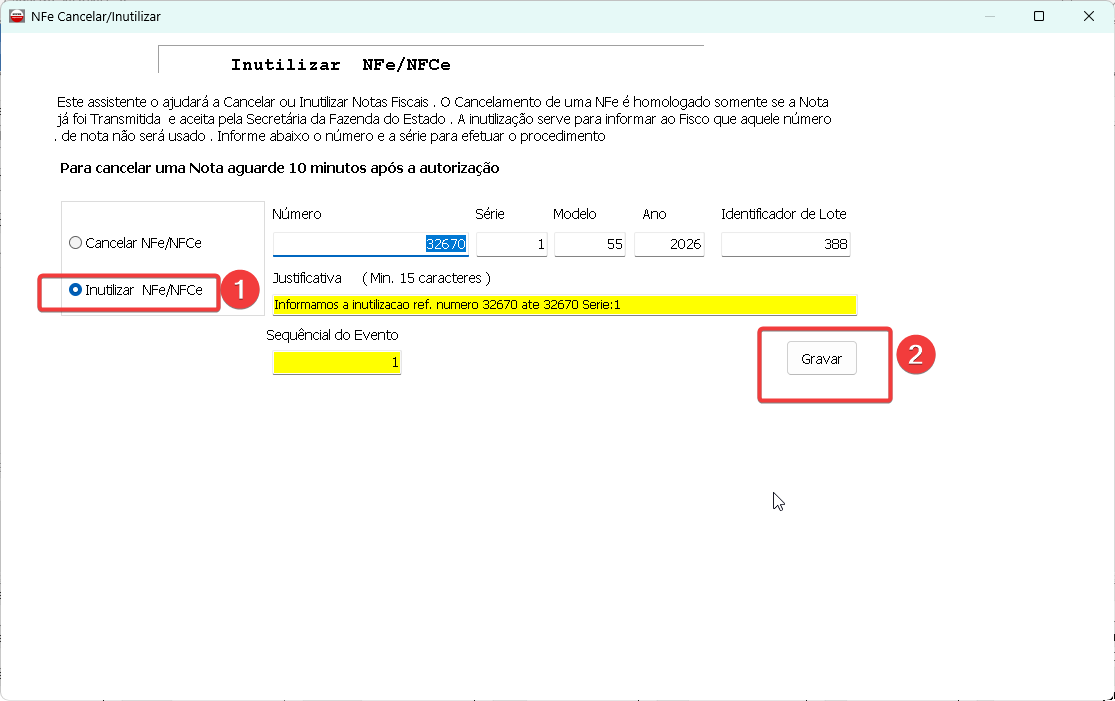This screenshot has height=701, width=1115.
Task: Click the yellow Sequência do Evento field
Action: (336, 363)
